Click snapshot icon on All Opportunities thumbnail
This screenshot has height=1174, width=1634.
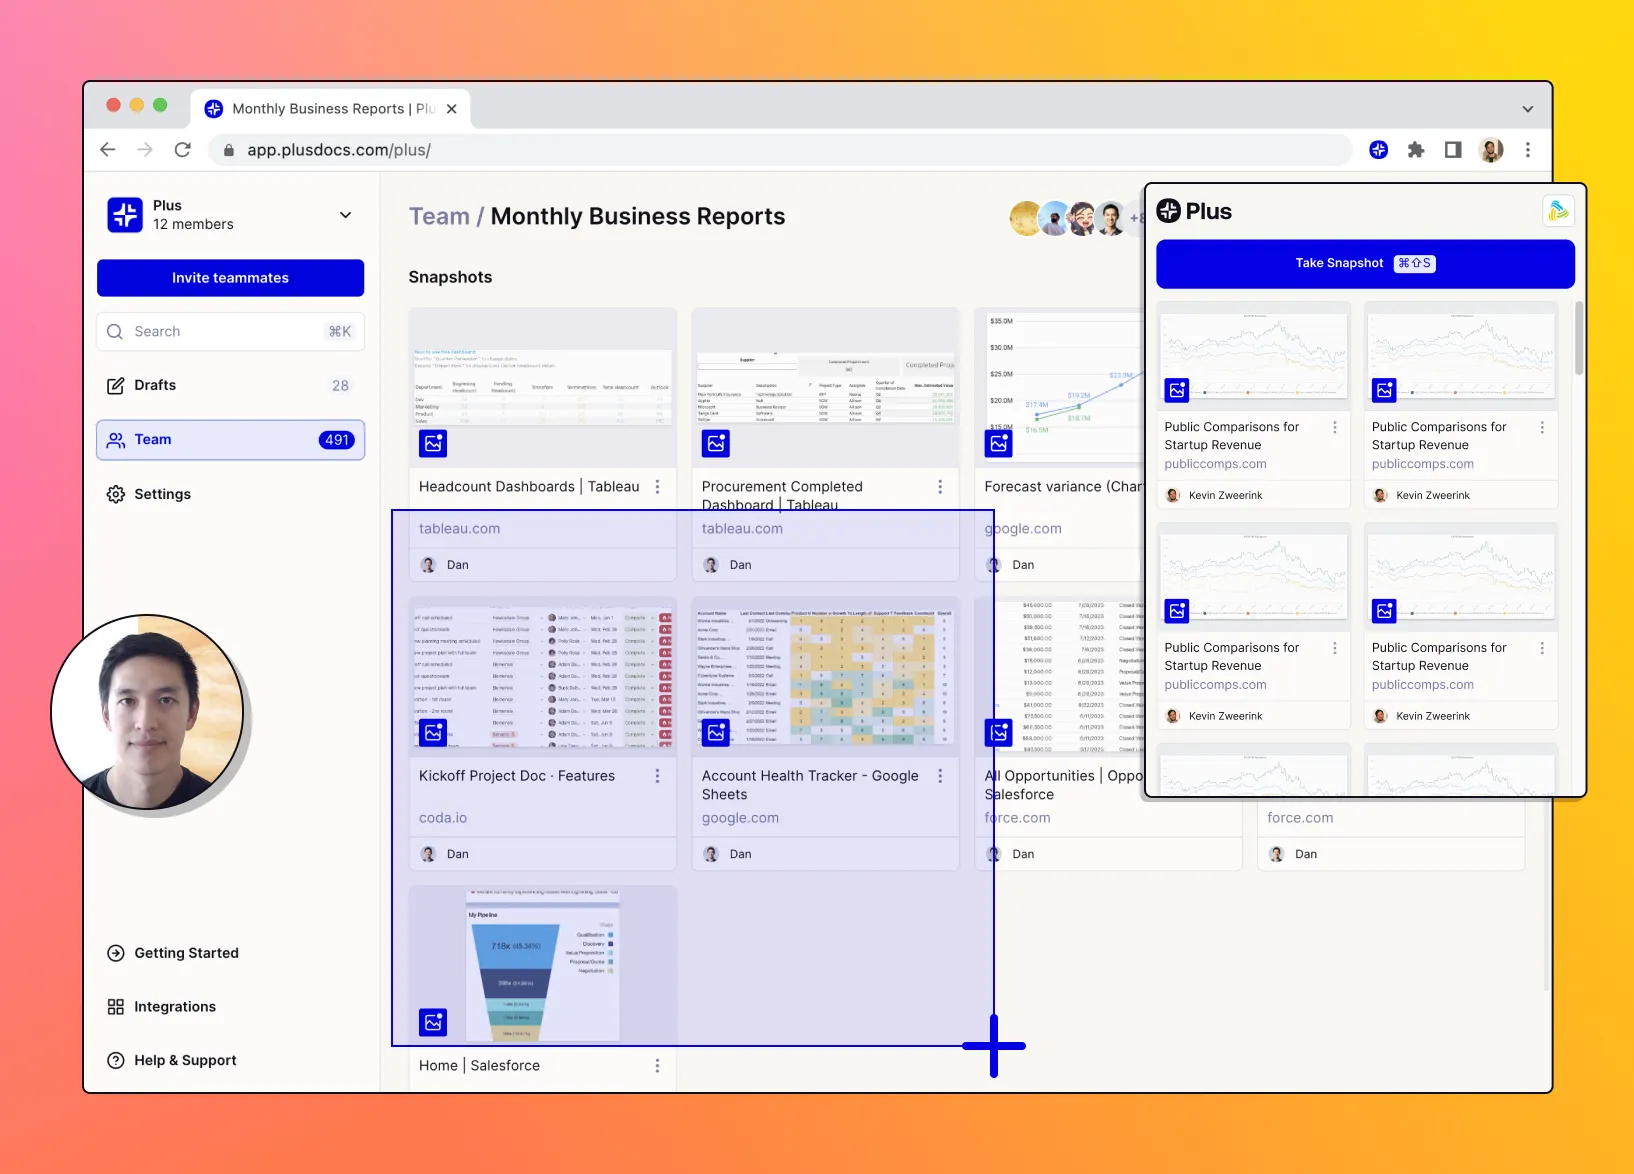(999, 733)
